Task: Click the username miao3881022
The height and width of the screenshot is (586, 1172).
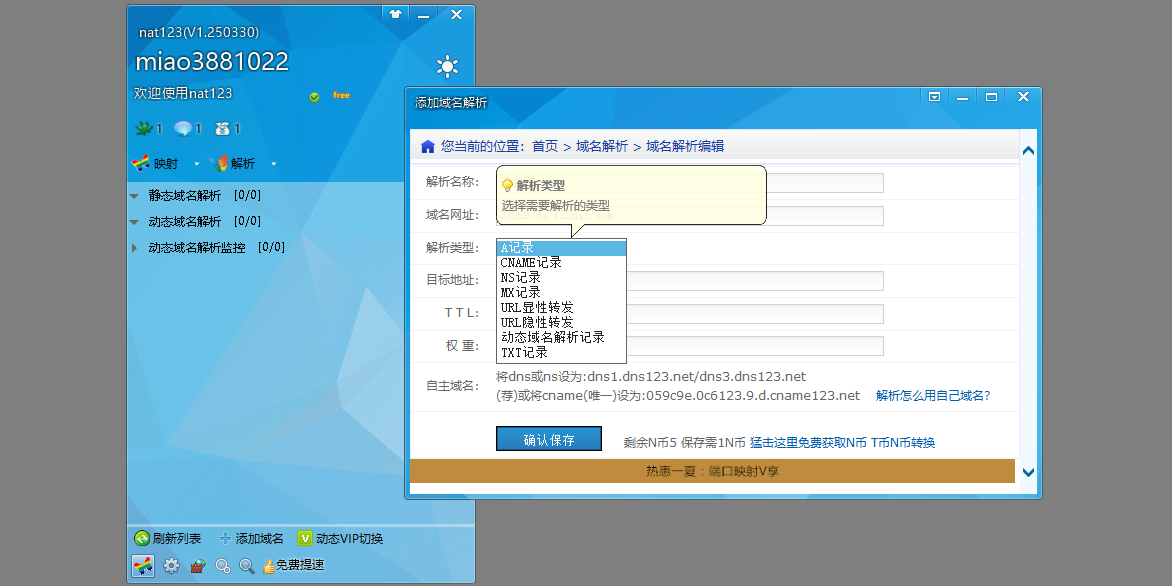Action: pyautogui.click(x=212, y=61)
